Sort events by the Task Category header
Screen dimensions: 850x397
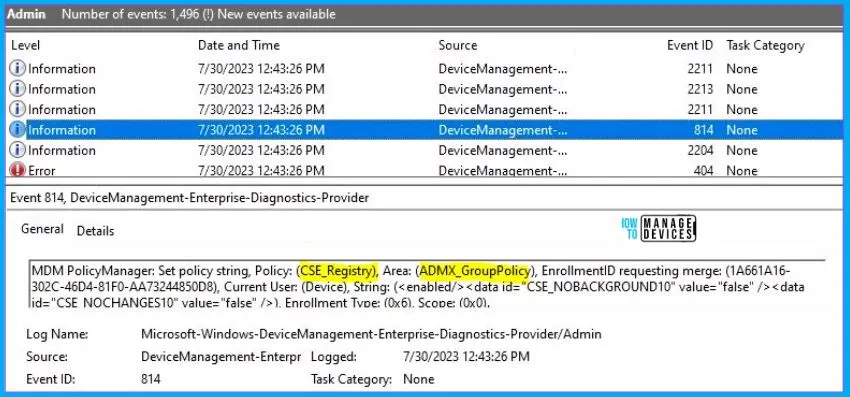click(x=765, y=46)
